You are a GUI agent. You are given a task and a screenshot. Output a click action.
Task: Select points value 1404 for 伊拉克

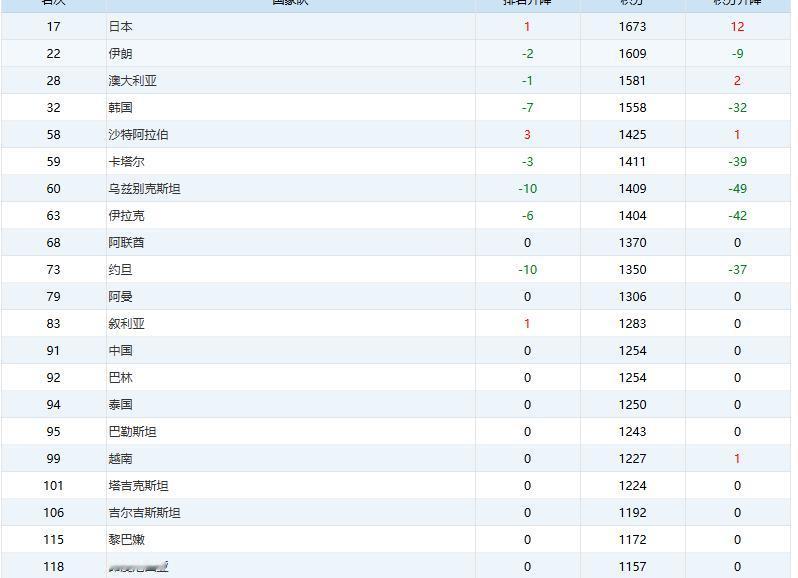633,216
